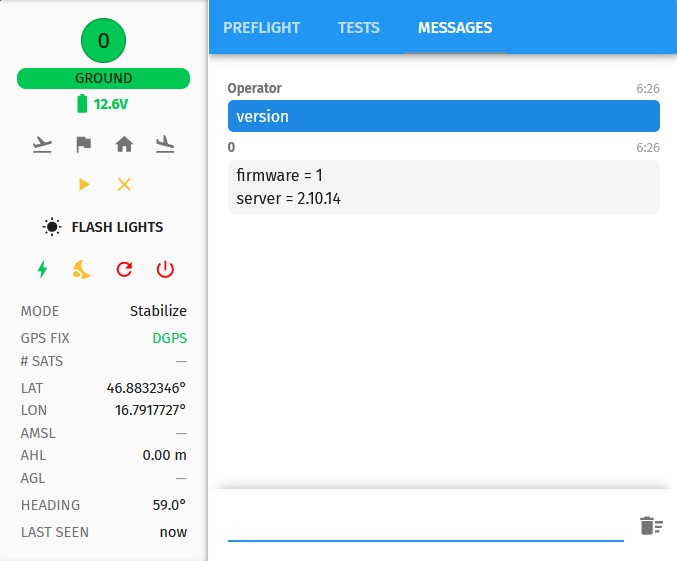Click the MODE label
Screen dimensions: 677x561
(x=40, y=311)
